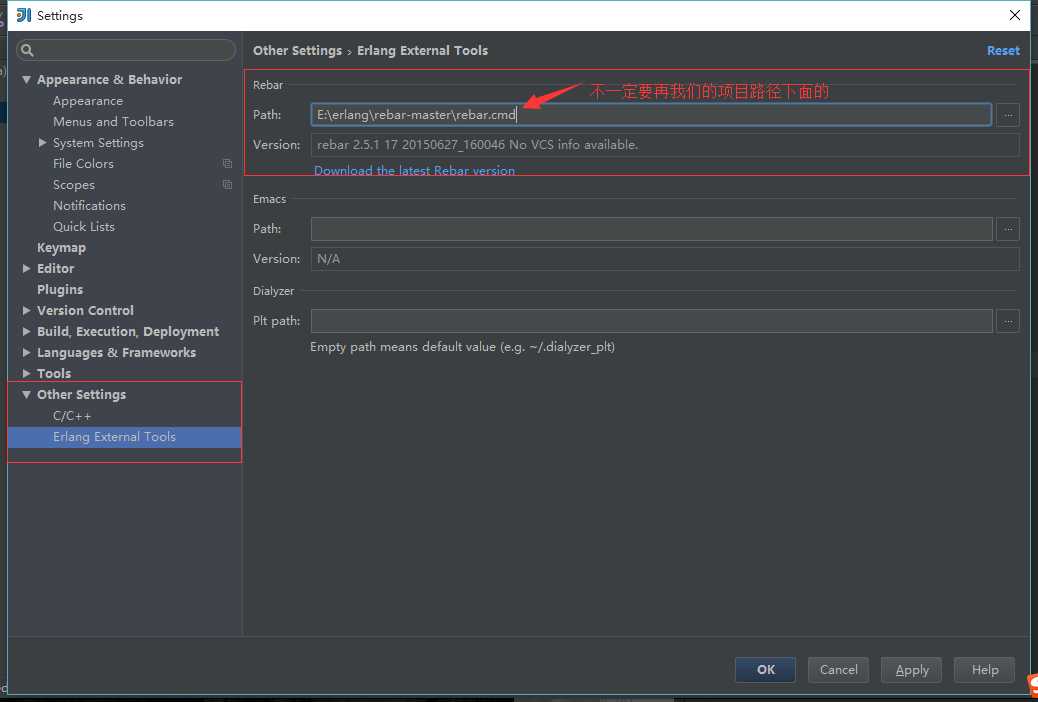The width and height of the screenshot is (1038, 702).
Task: Open the Notifications settings page
Action: click(89, 205)
